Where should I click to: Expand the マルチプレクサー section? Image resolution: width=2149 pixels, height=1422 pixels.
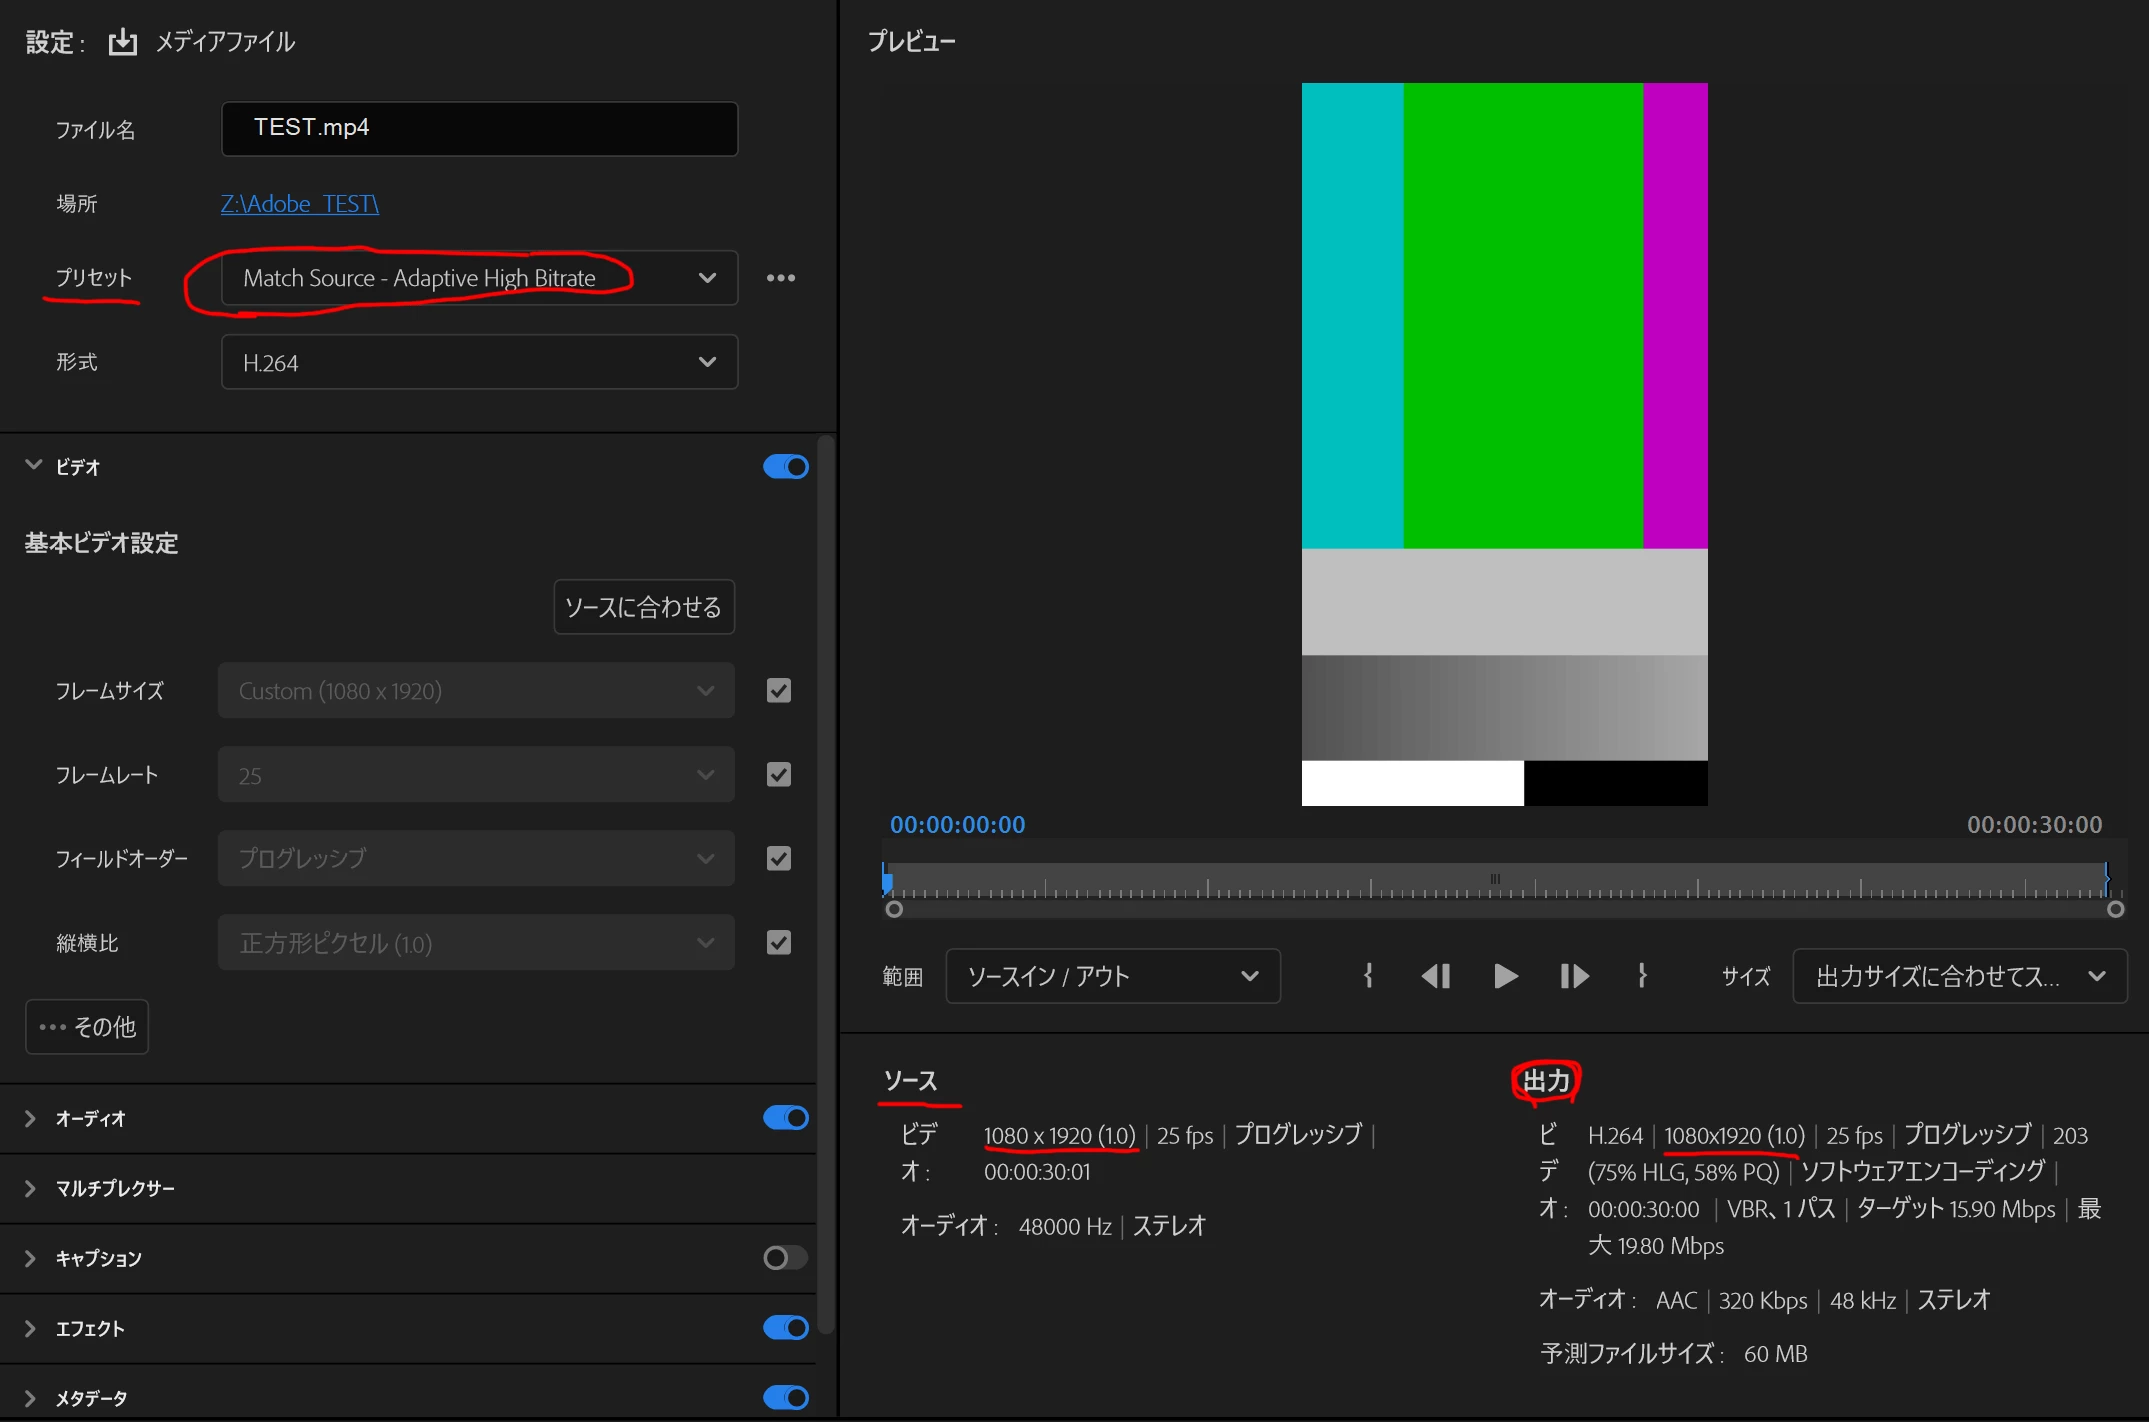click(30, 1188)
